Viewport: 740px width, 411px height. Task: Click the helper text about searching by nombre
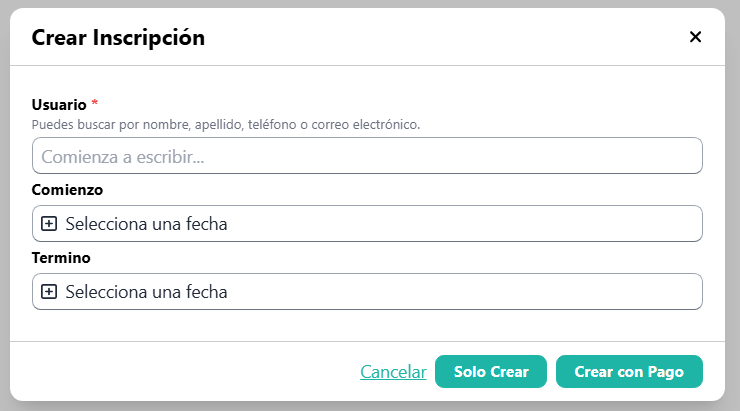pyautogui.click(x=226, y=125)
